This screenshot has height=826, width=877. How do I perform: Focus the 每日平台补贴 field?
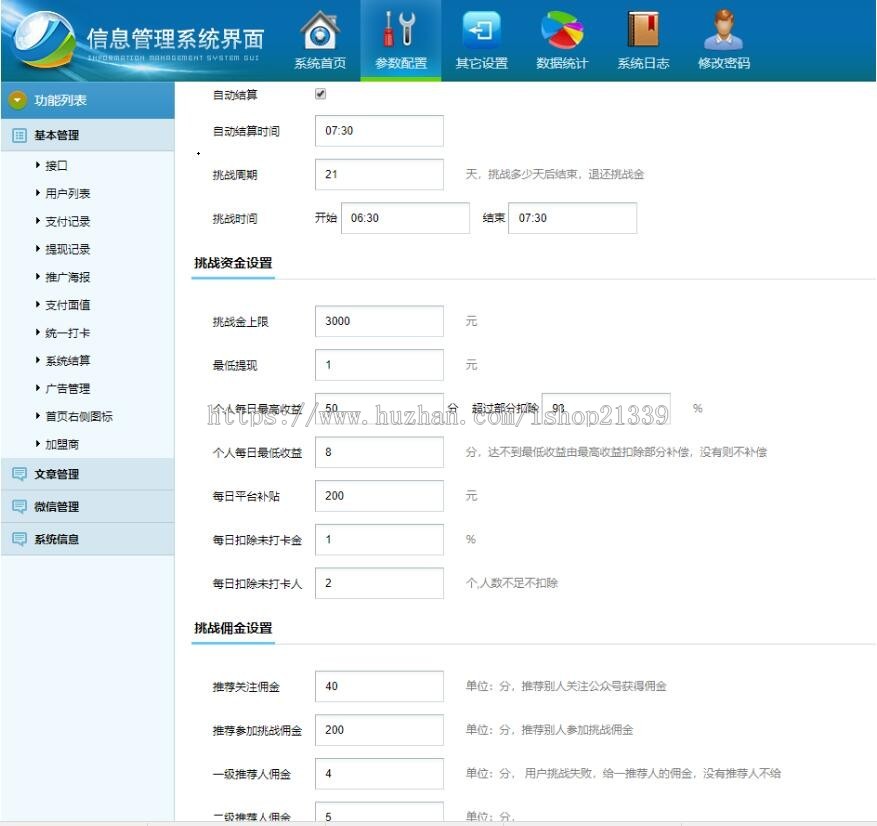click(379, 495)
